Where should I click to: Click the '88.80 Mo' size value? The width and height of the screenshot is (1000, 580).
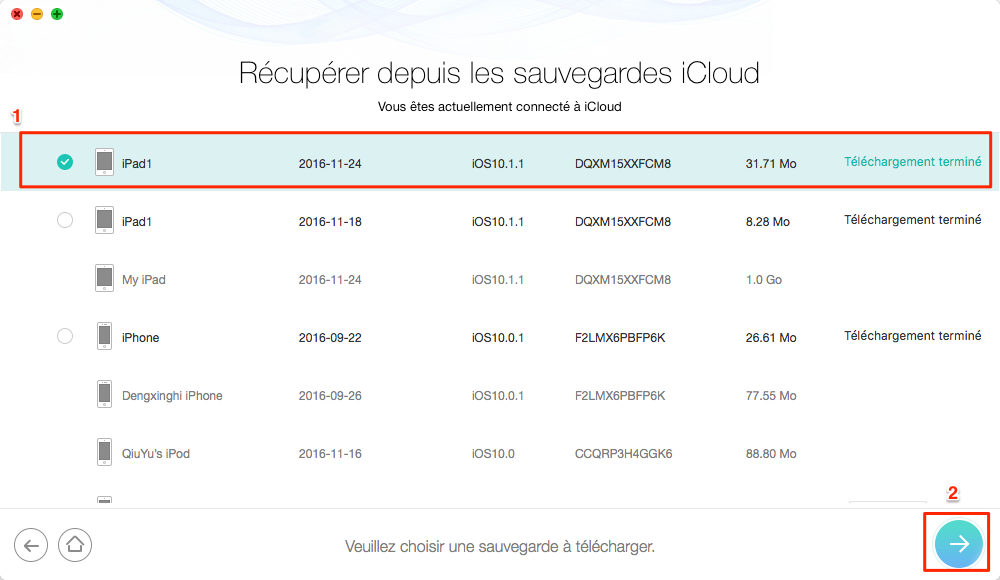click(771, 454)
